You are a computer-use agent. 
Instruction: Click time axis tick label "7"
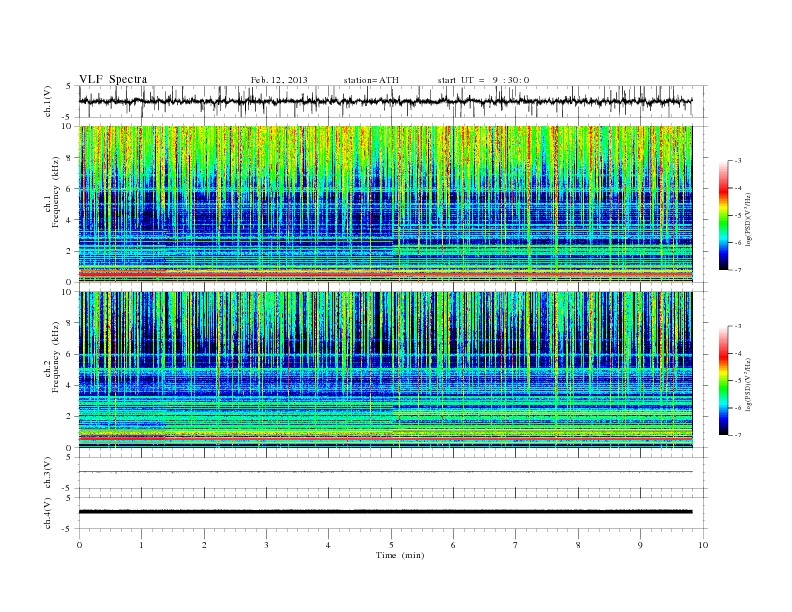516,545
